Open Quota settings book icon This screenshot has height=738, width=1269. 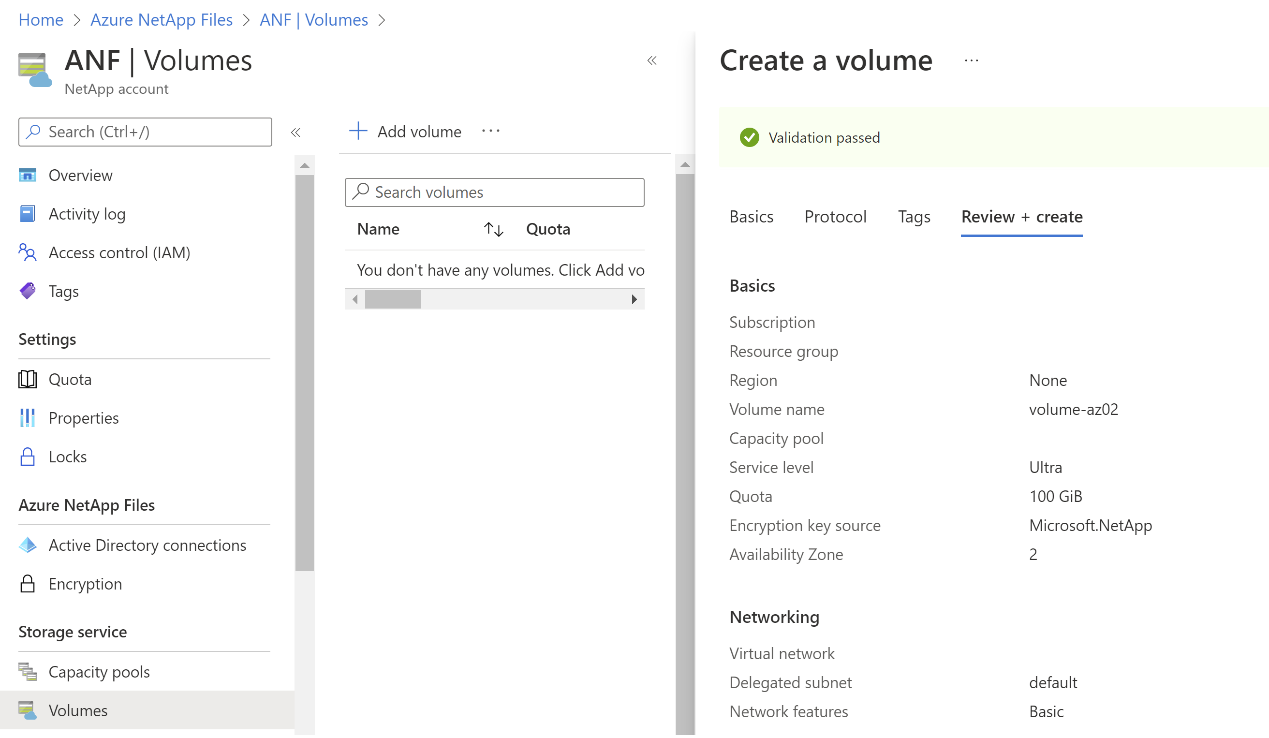(28, 379)
